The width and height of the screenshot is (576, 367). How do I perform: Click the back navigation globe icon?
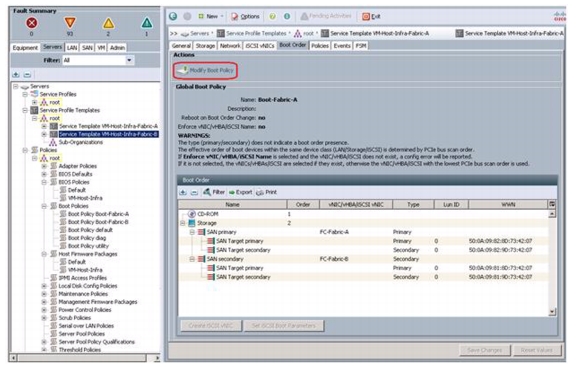pyautogui.click(x=173, y=16)
